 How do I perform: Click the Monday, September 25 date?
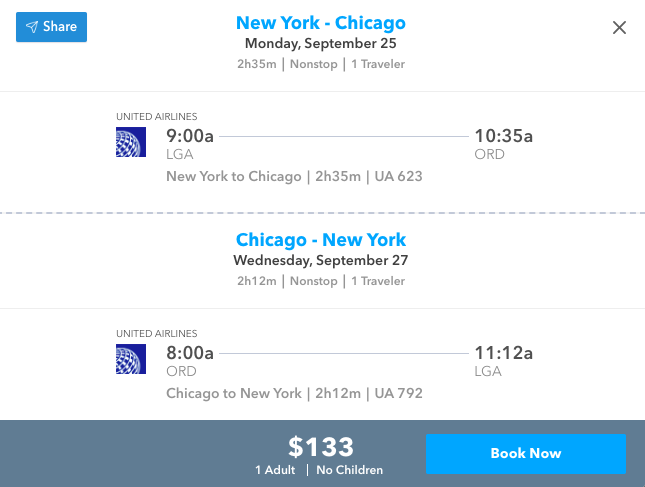321,44
